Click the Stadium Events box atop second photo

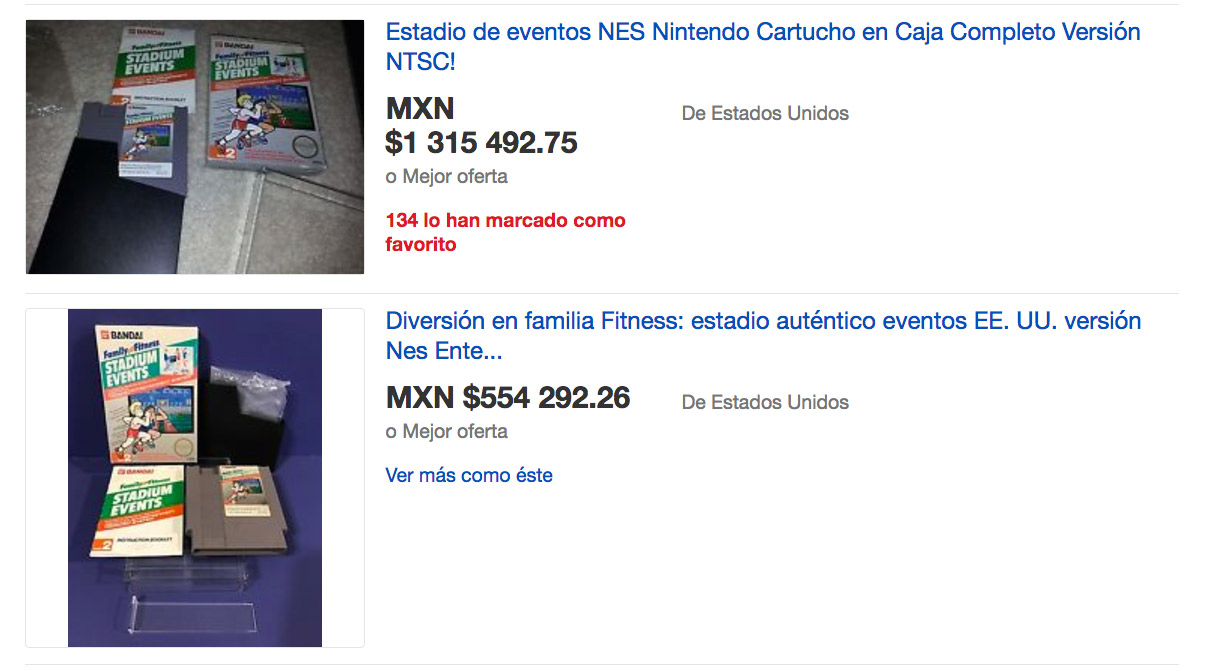(x=147, y=393)
